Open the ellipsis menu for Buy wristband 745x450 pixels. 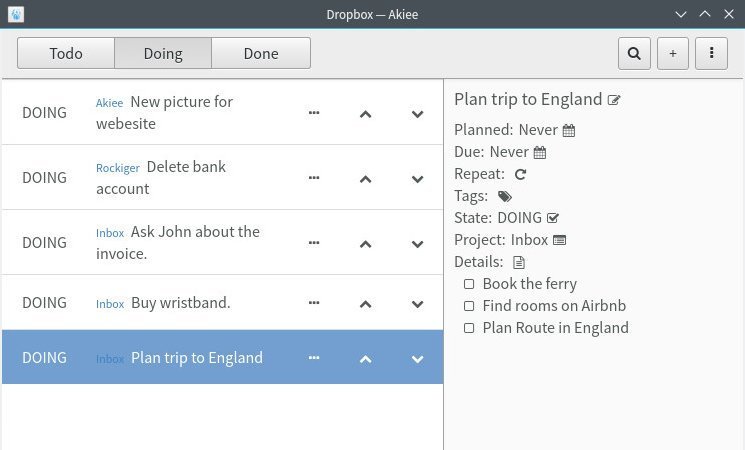pos(314,303)
